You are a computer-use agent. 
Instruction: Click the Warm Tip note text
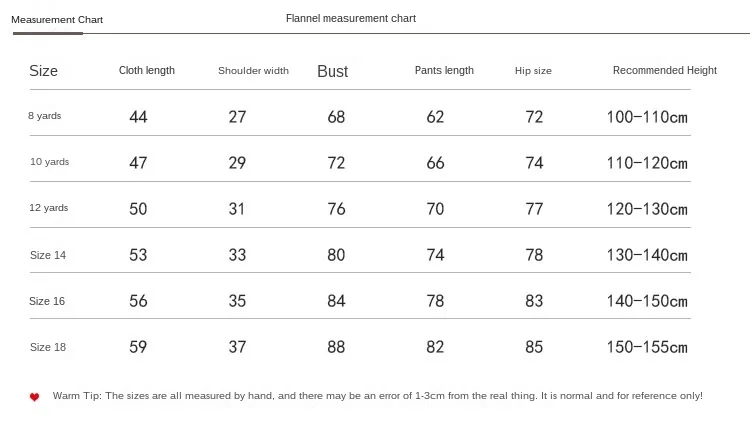[x=377, y=396]
